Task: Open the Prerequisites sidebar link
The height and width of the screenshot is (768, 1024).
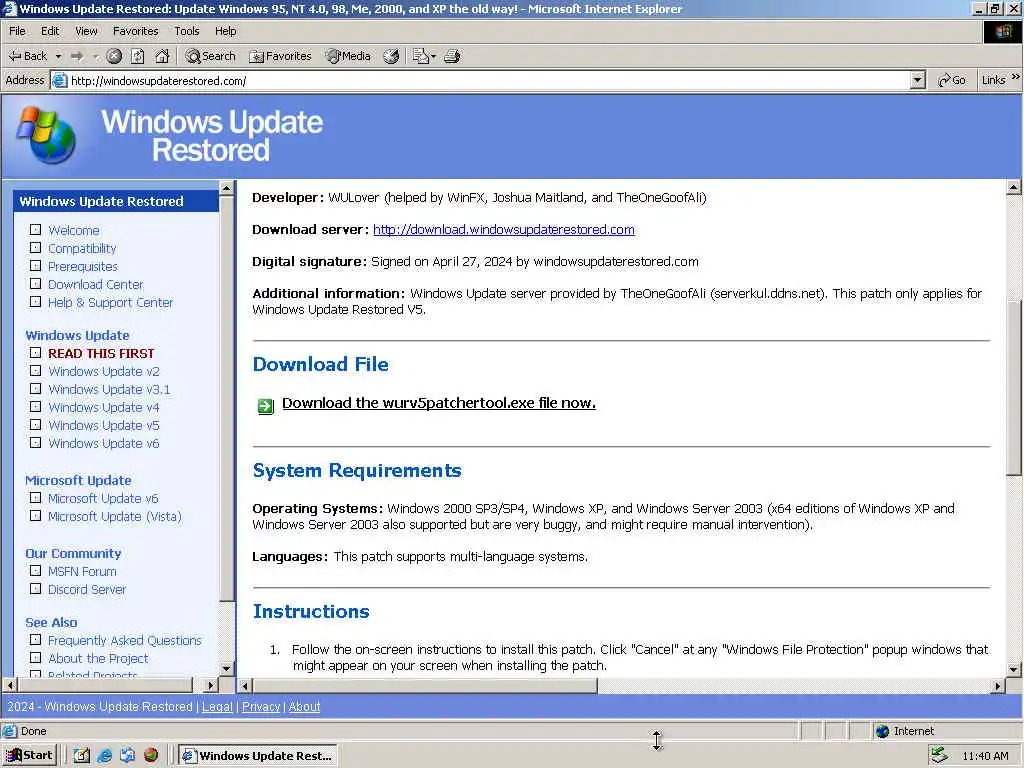Action: click(83, 266)
